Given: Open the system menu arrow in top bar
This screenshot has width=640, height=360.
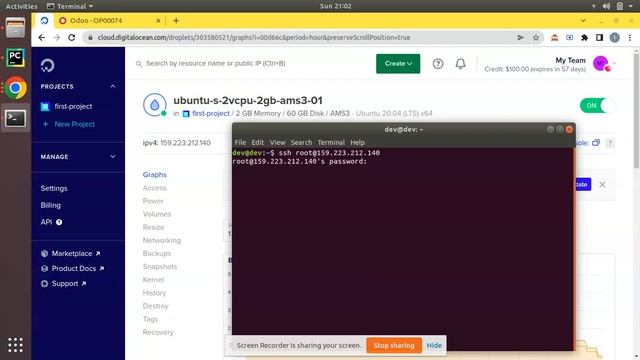Looking at the screenshot, I should (x=631, y=6).
